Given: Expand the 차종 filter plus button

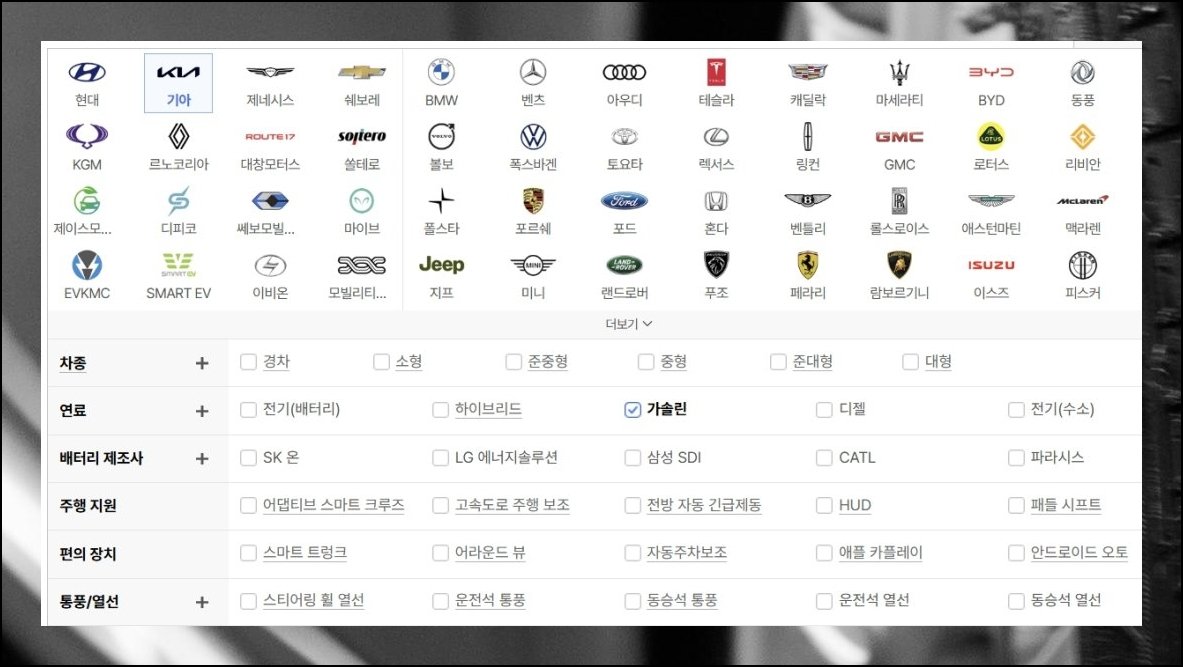Looking at the screenshot, I should click(201, 363).
